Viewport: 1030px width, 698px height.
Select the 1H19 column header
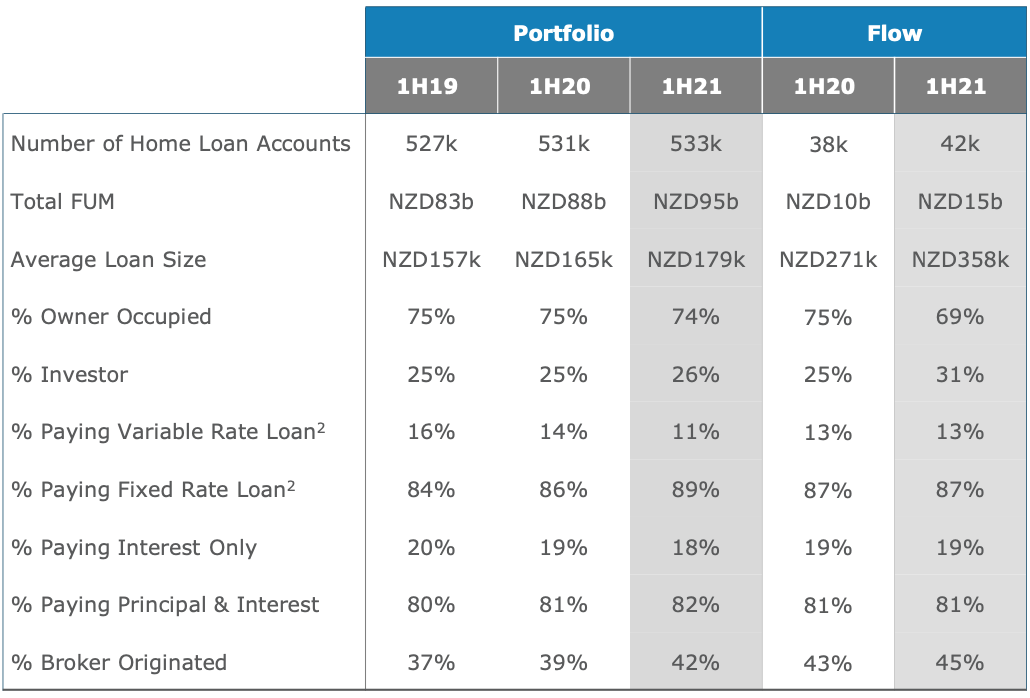coord(431,86)
